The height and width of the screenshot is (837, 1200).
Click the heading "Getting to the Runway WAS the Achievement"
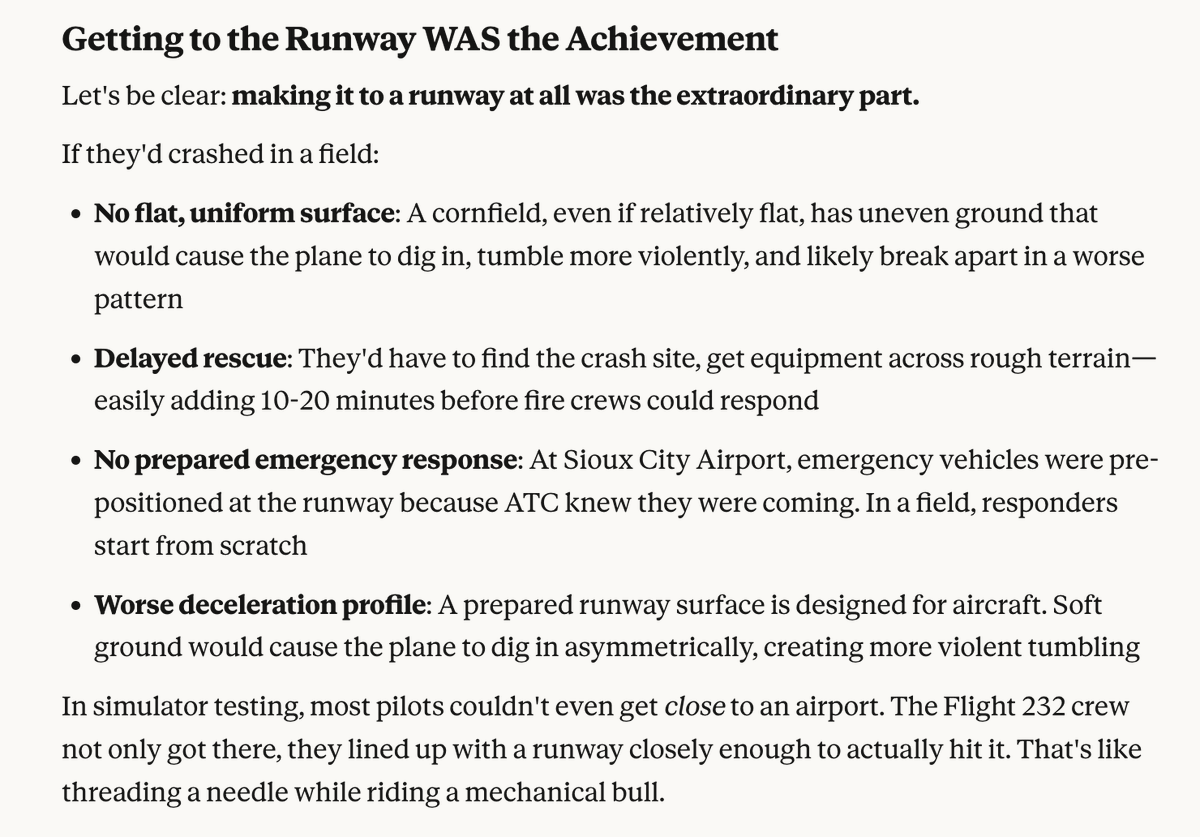(x=419, y=40)
